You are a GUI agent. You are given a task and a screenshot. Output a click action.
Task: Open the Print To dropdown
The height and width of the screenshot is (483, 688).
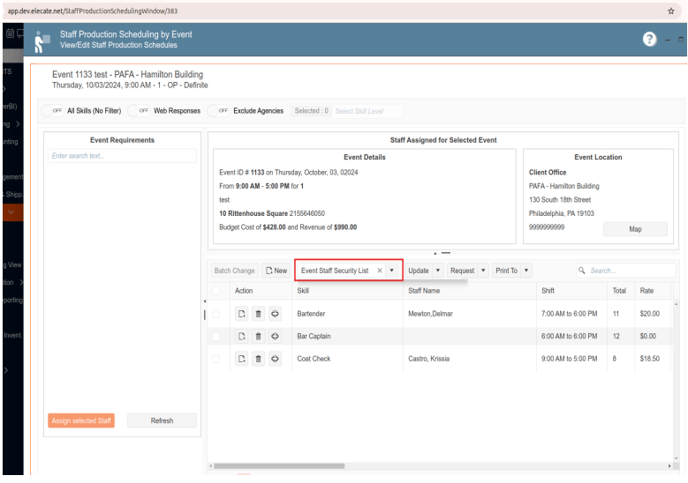pos(526,271)
